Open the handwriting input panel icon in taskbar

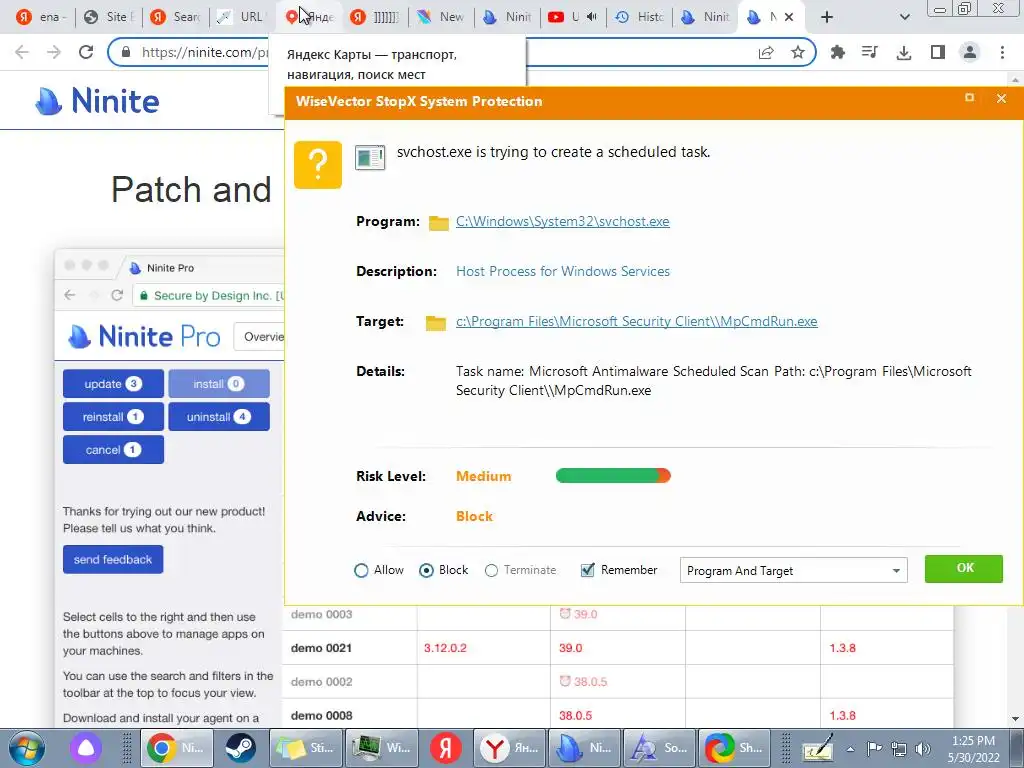(x=818, y=748)
